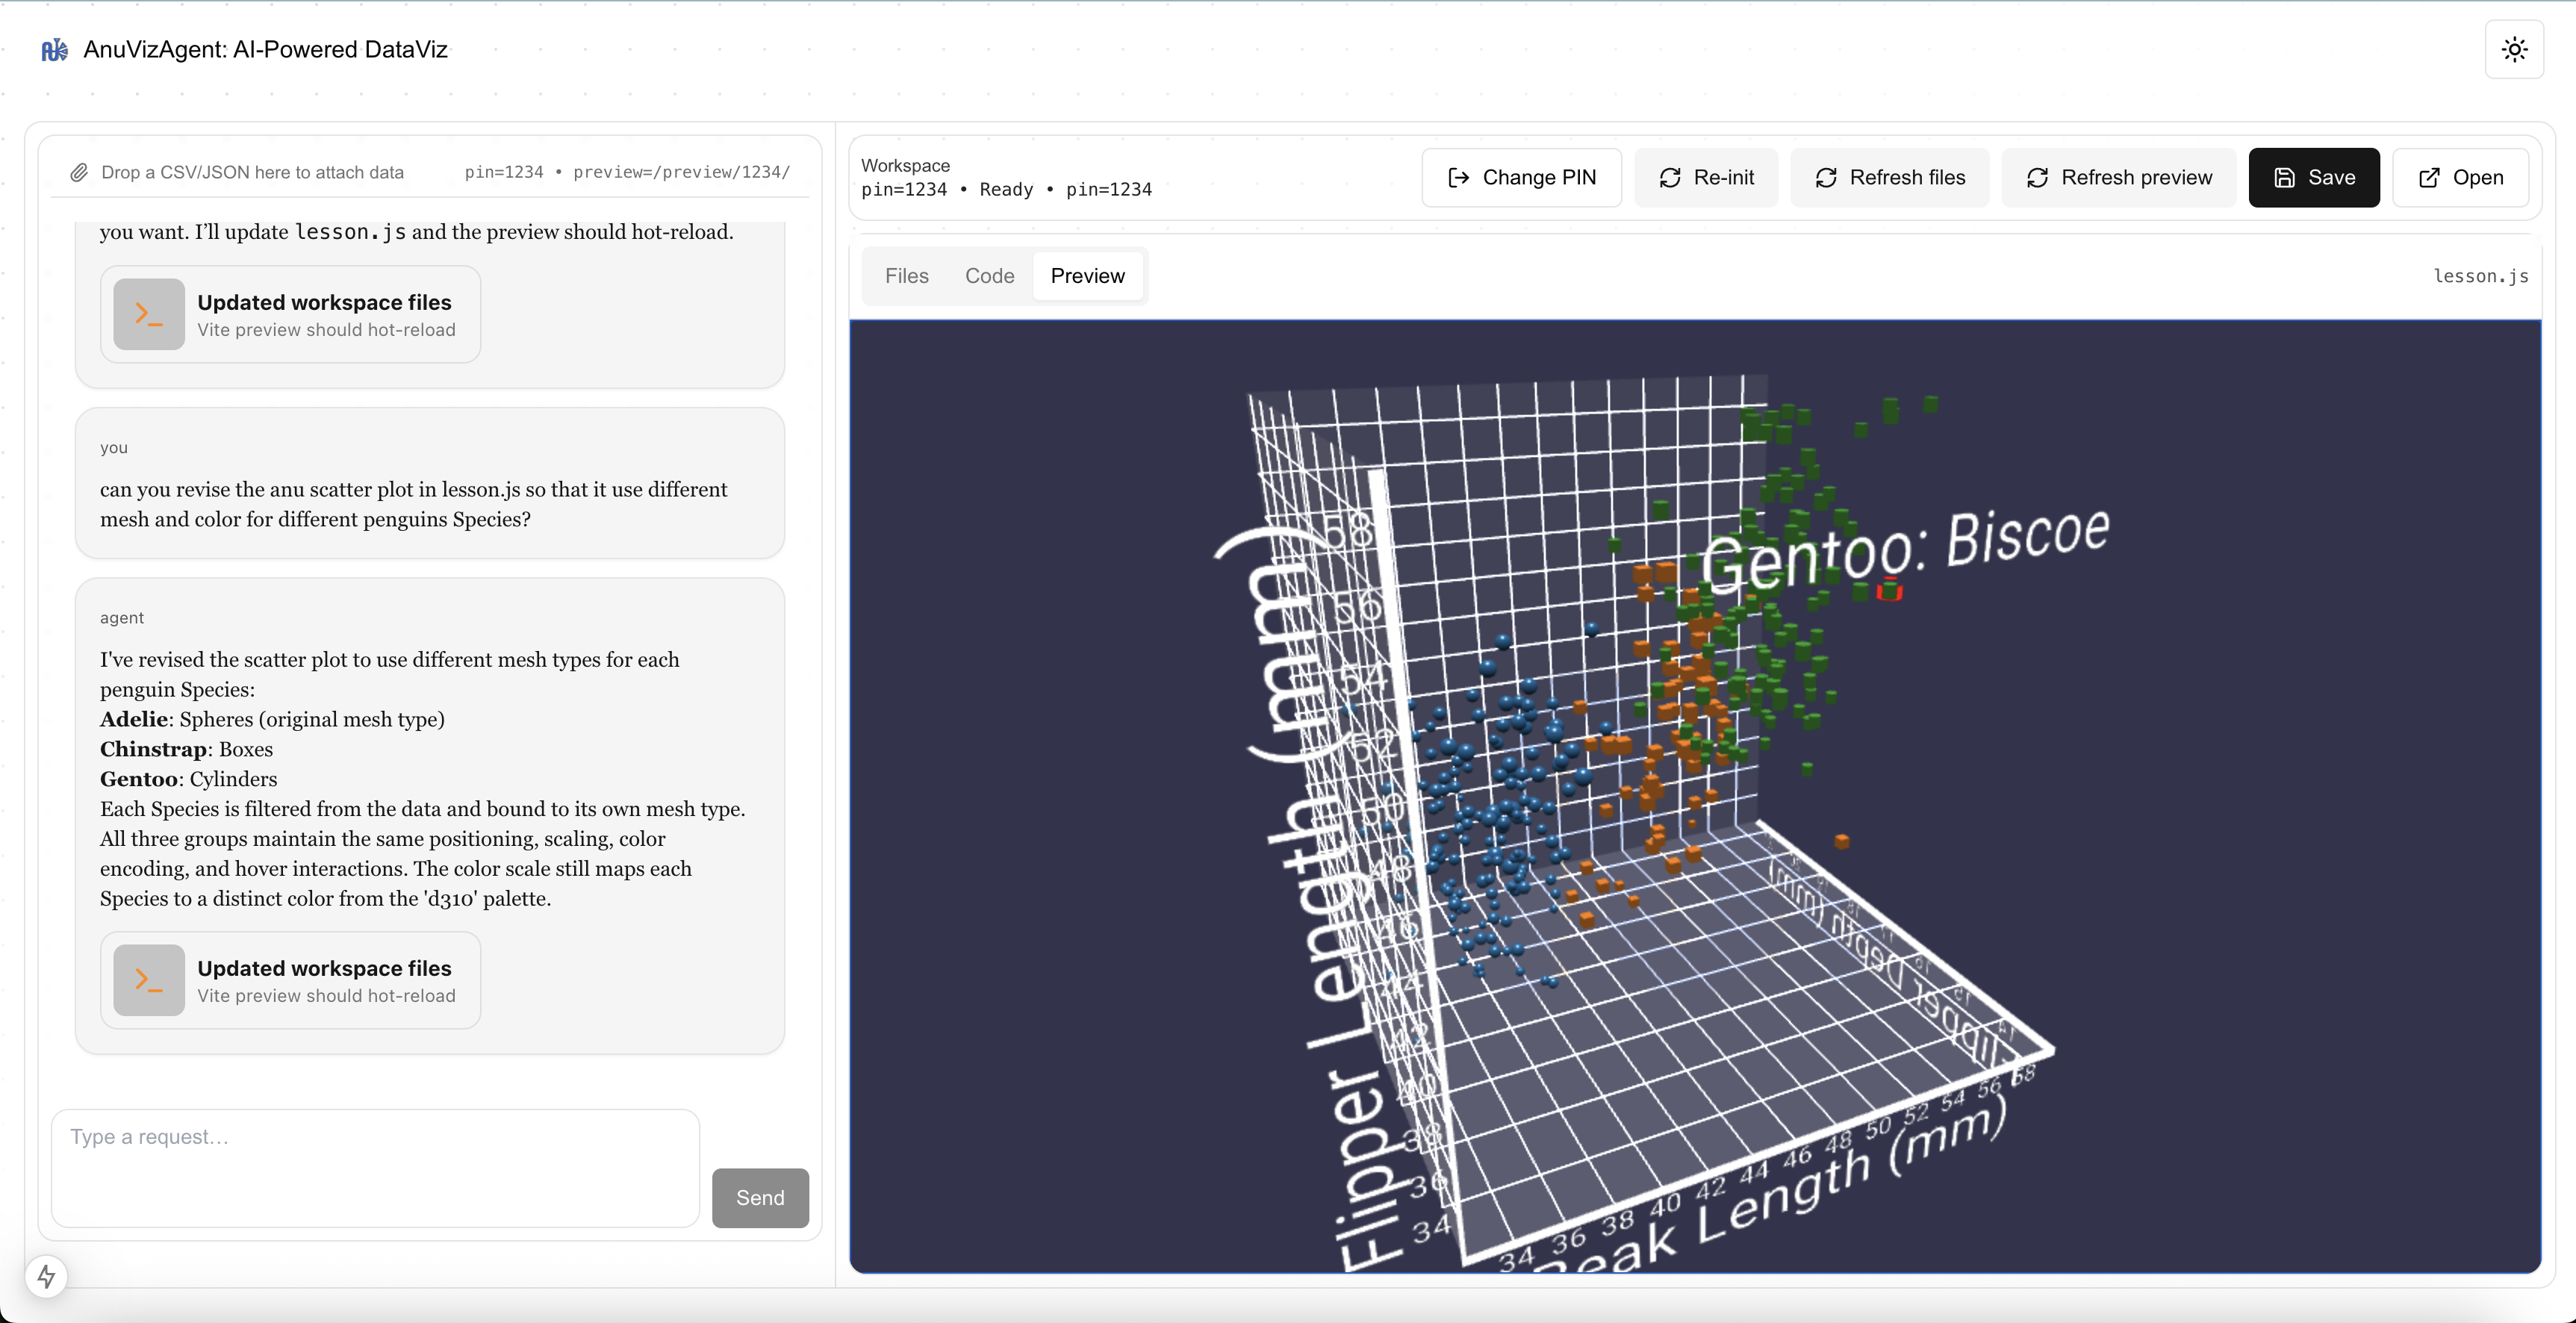Click the Open external-link icon
Image resolution: width=2576 pixels, height=1323 pixels.
[x=2430, y=177]
